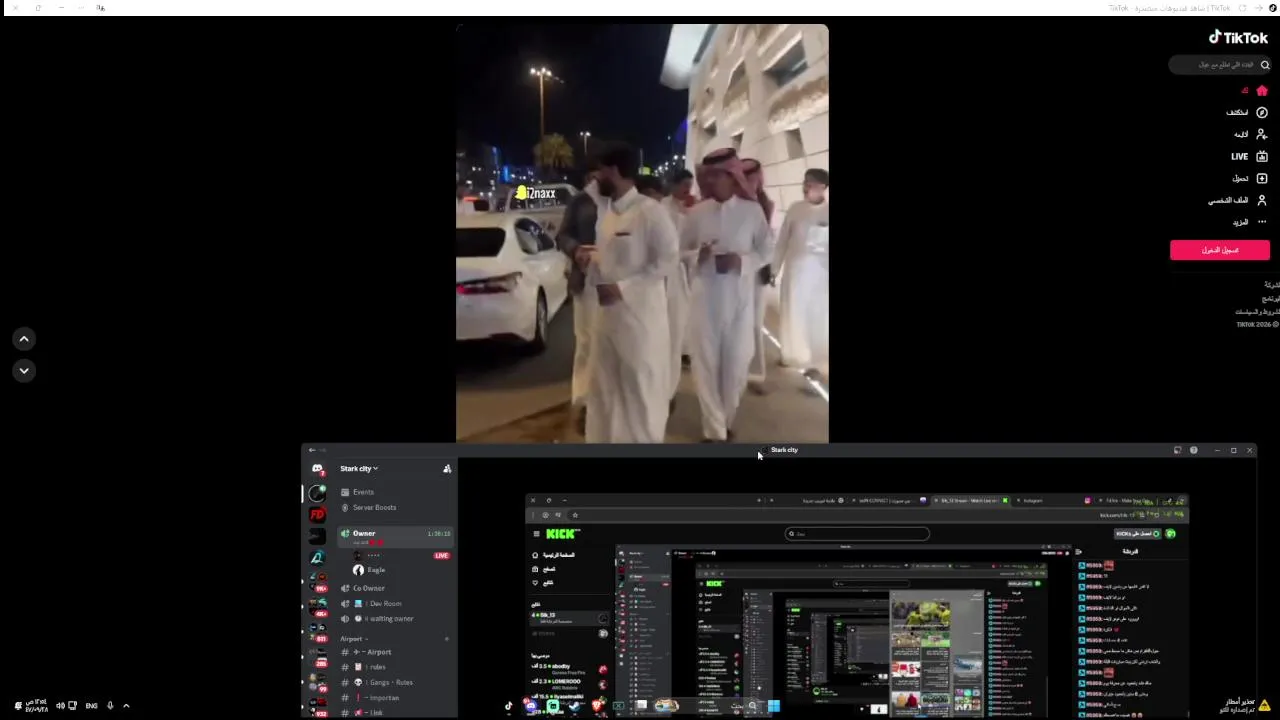1280x720 pixels.
Task: Click the Kick logo in streamed browser
Action: pyautogui.click(x=560, y=534)
